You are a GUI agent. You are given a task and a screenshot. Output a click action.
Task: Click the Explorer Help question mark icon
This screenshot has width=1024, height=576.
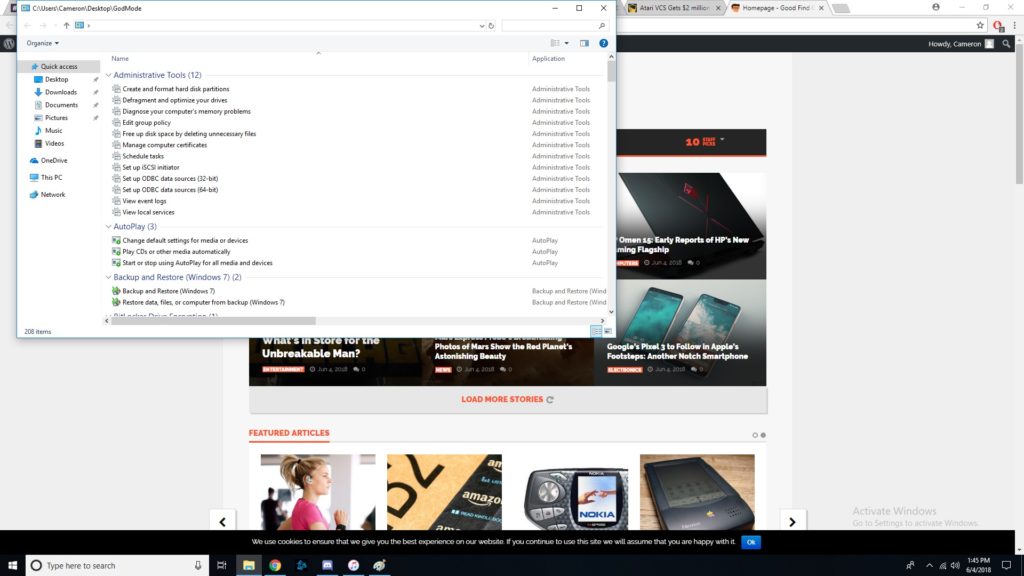tap(603, 43)
